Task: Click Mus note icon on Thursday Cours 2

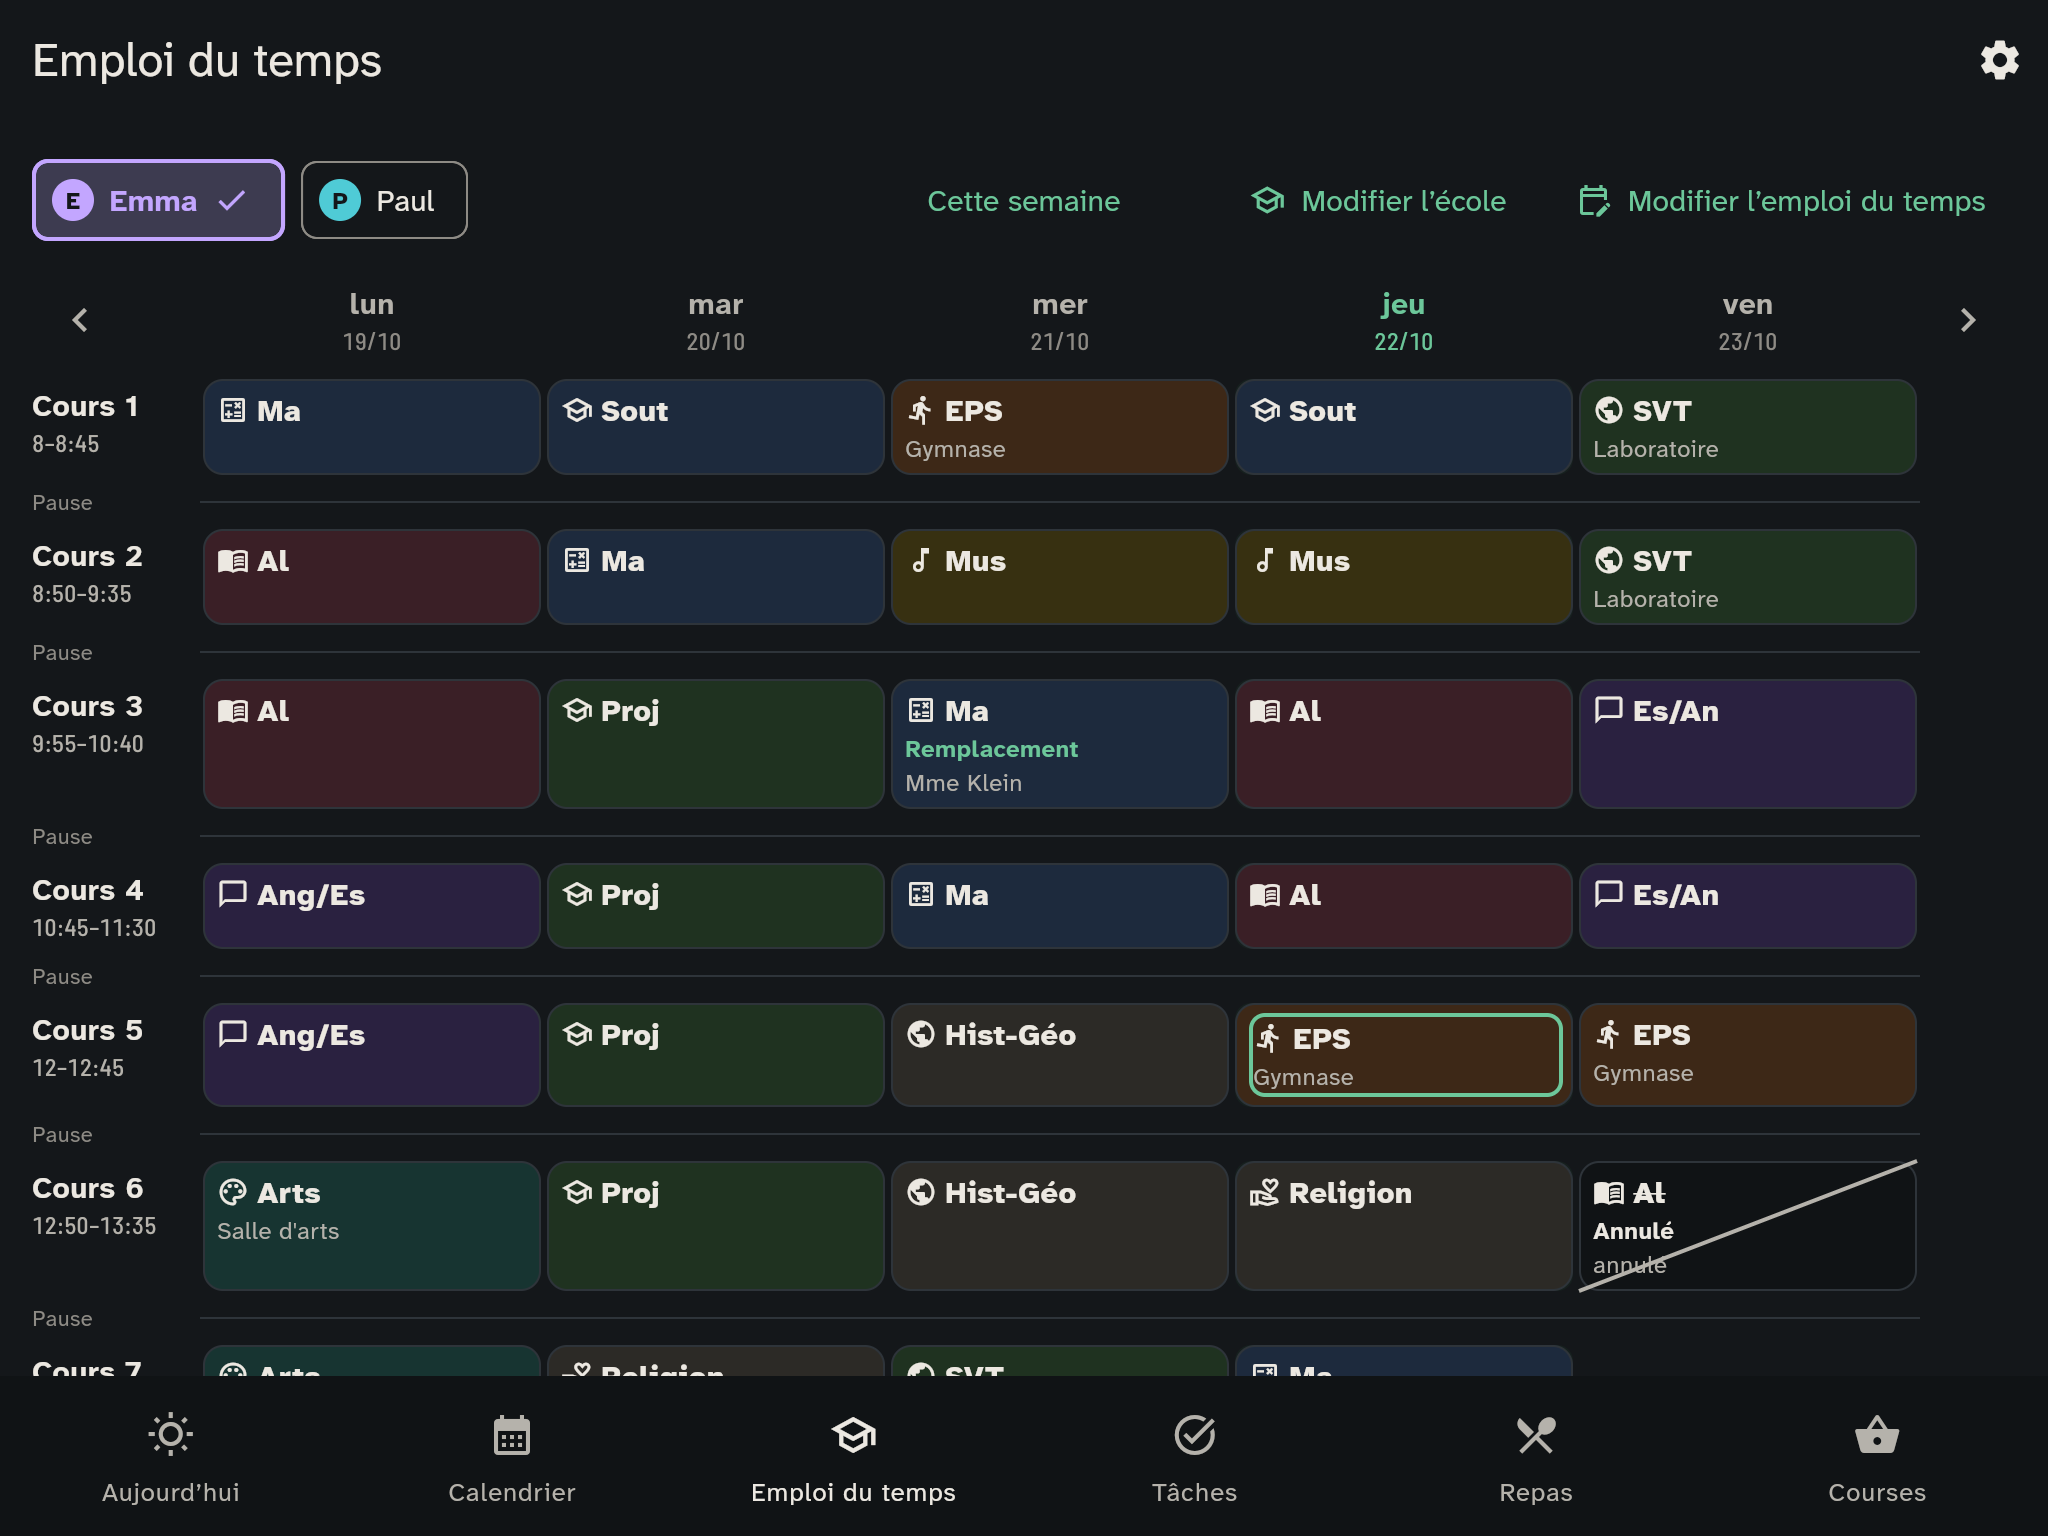Action: pyautogui.click(x=1264, y=561)
